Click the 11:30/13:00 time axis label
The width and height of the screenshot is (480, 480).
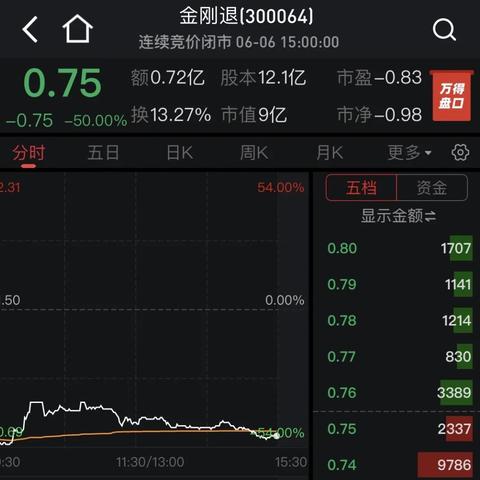coord(150,462)
